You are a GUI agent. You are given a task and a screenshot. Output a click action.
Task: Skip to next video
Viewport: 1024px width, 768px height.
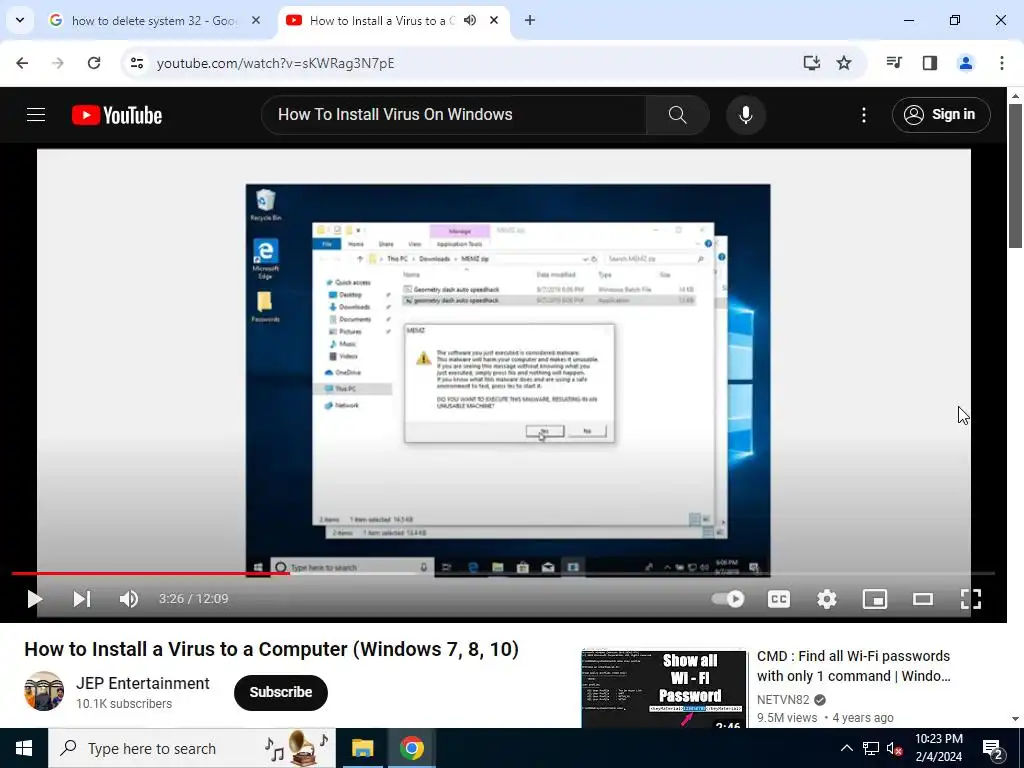click(82, 599)
